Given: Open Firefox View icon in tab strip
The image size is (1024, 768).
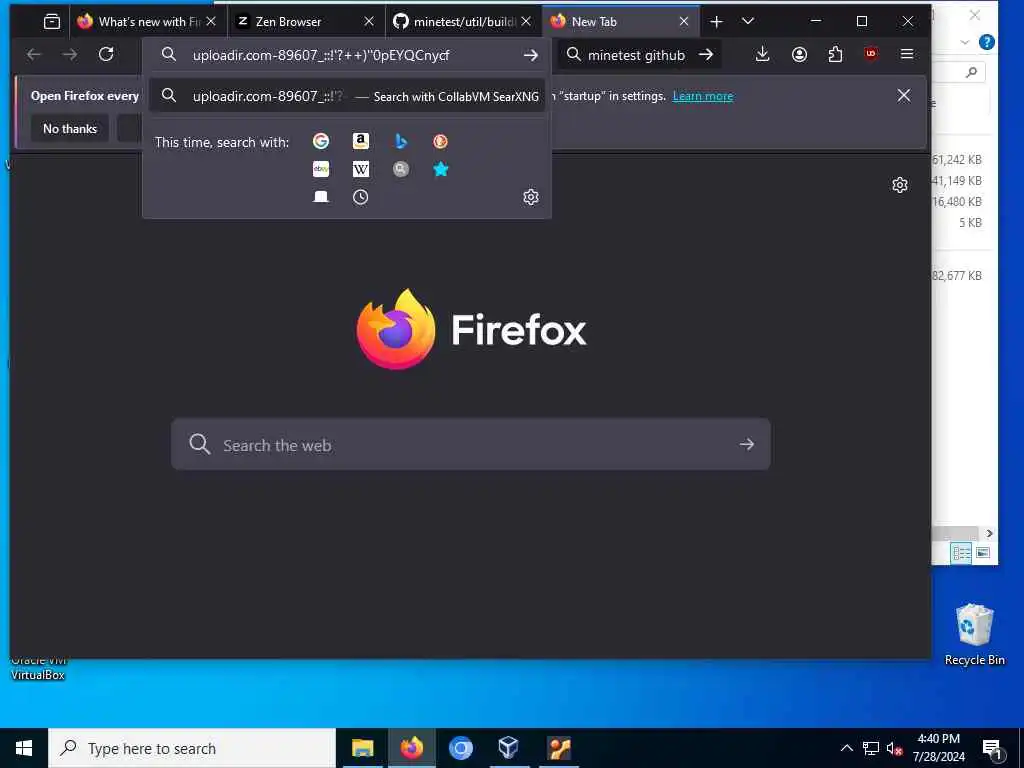Looking at the screenshot, I should click(x=52, y=22).
